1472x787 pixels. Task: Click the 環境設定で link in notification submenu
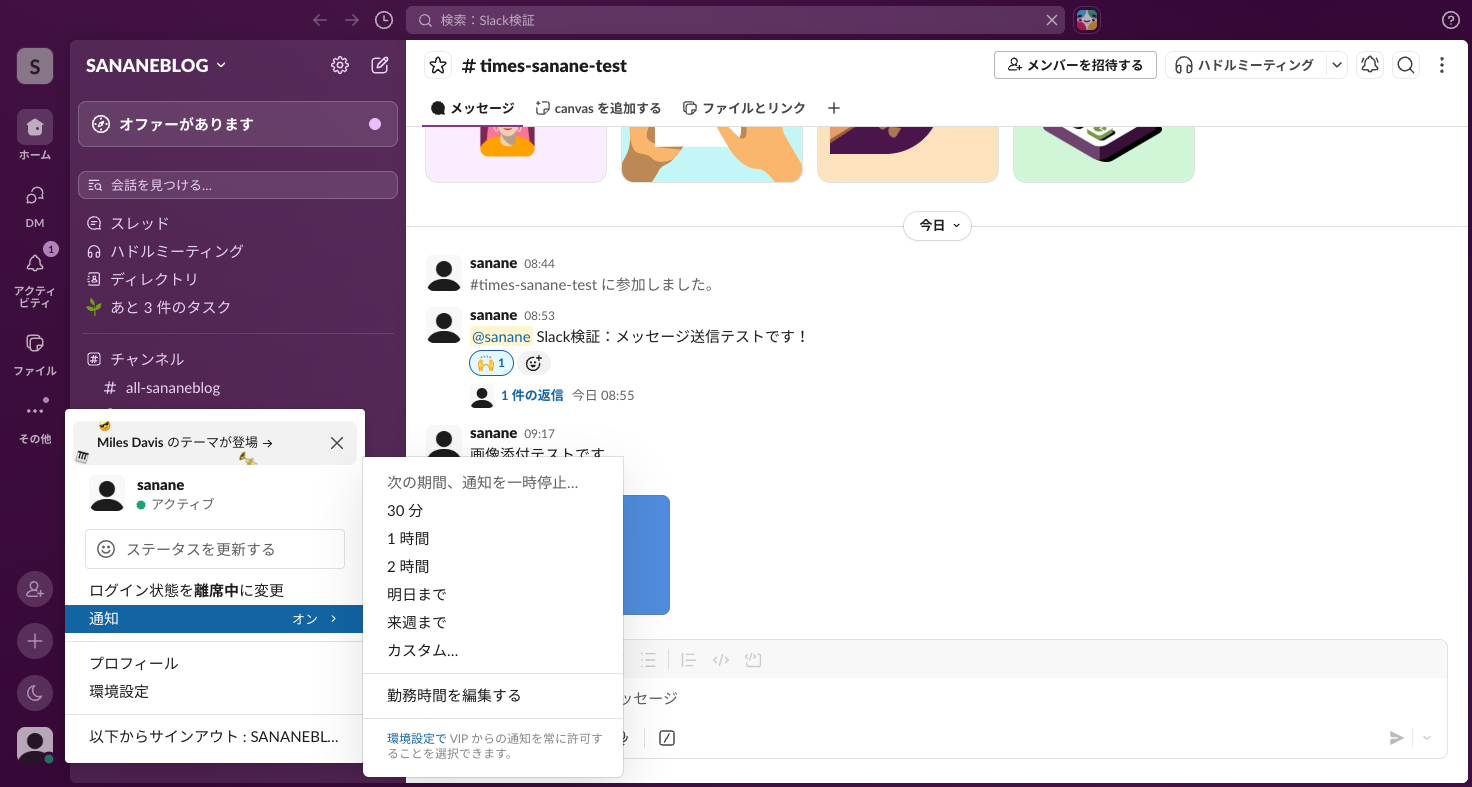[x=417, y=739]
